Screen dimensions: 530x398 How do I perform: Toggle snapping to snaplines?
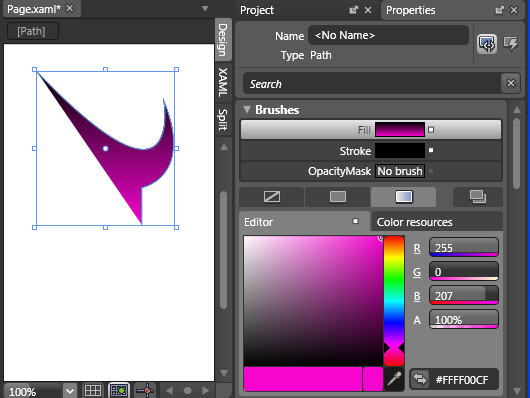tap(145, 391)
